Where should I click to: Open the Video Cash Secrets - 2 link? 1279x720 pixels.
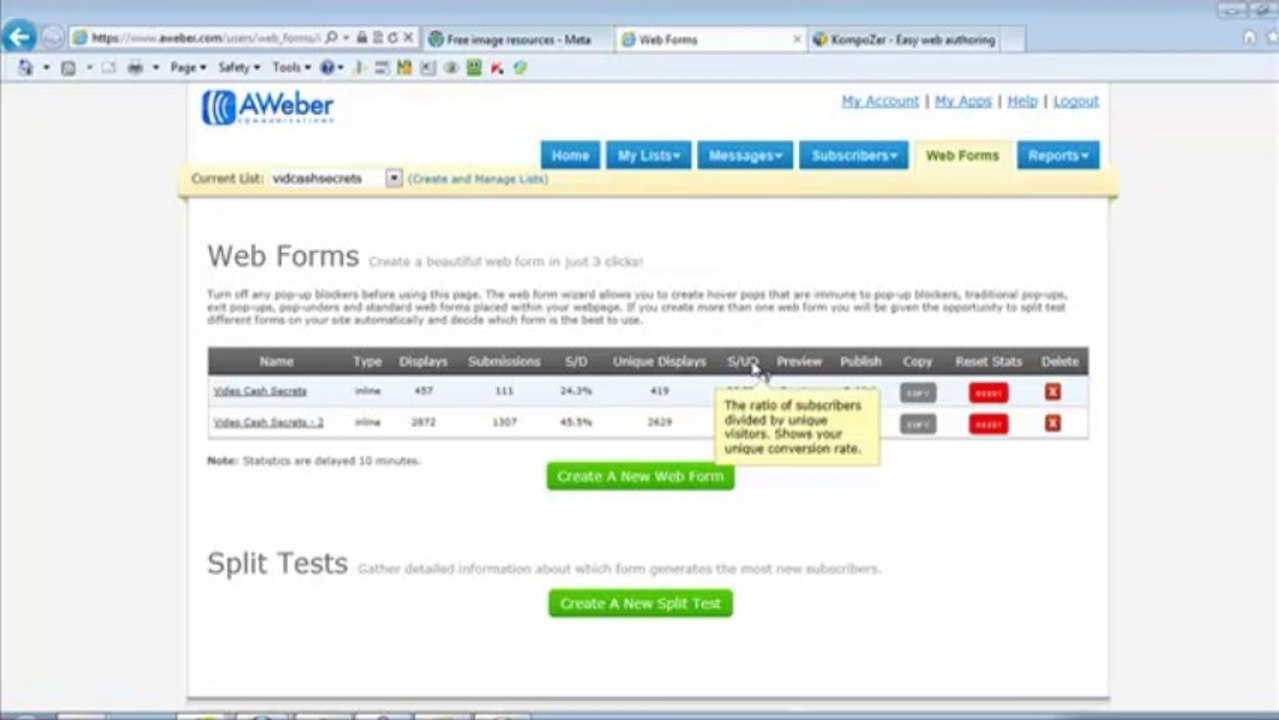[x=268, y=422]
